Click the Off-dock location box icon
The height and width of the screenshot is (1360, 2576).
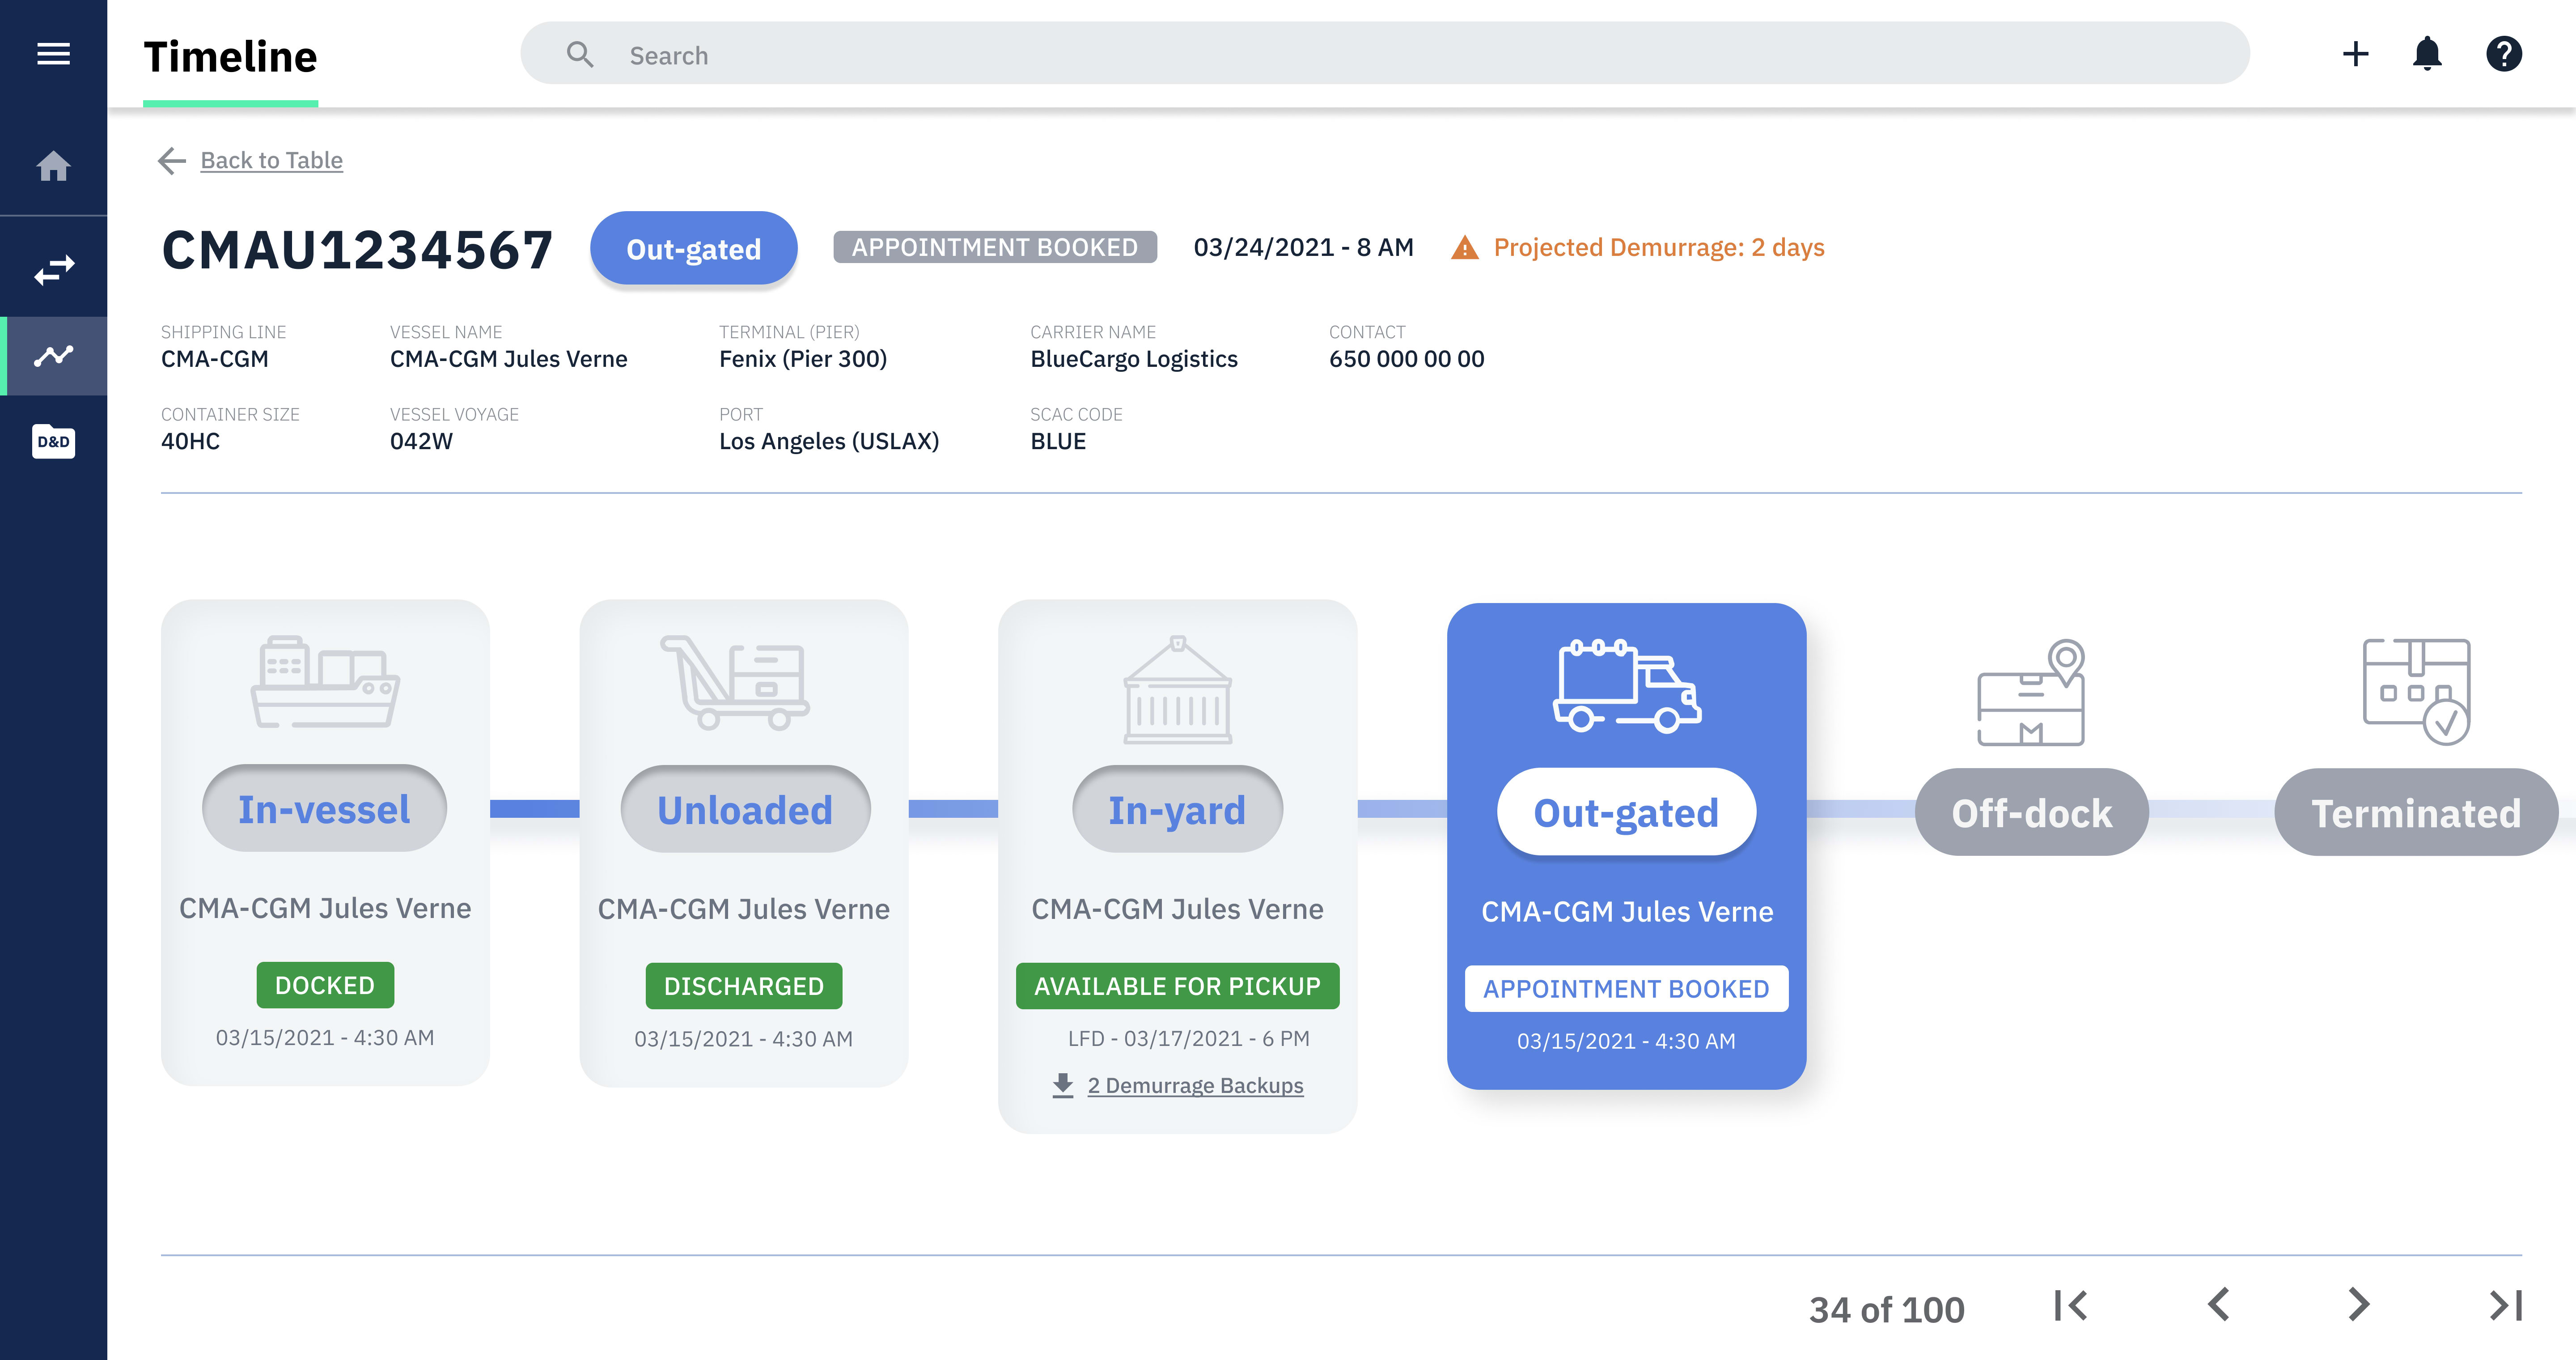coord(2031,692)
